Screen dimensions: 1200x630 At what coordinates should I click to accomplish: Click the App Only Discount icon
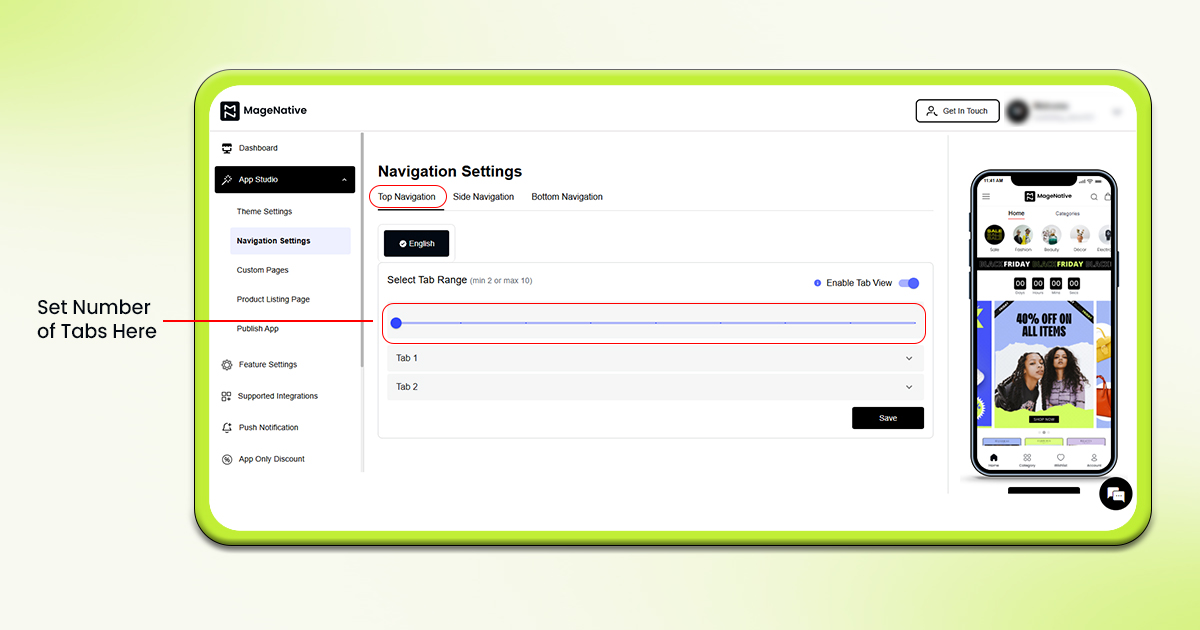(x=228, y=459)
